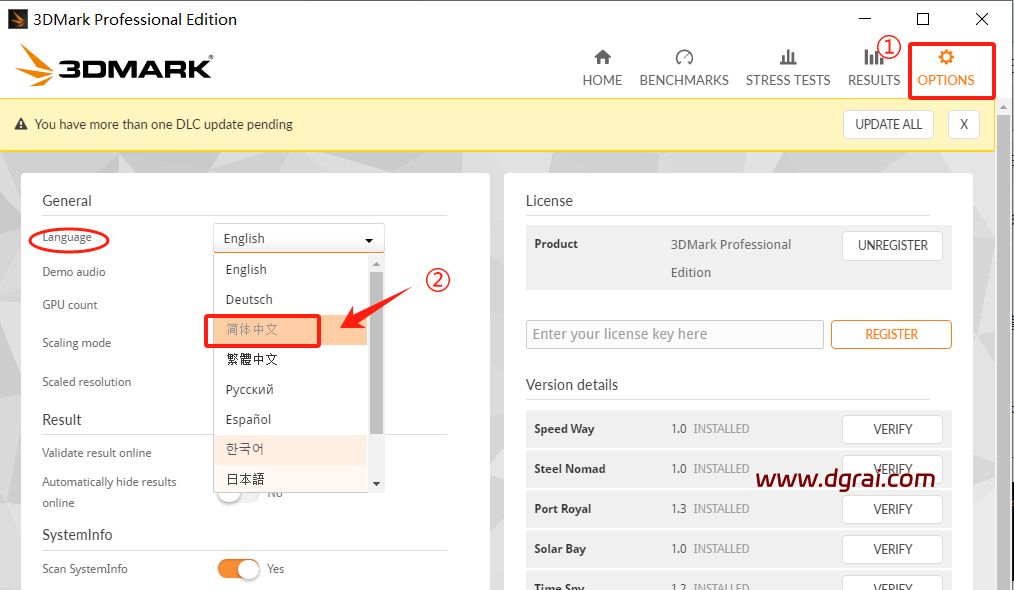1014x590 pixels.
Task: Click the language list scroll down arrow
Action: [376, 483]
